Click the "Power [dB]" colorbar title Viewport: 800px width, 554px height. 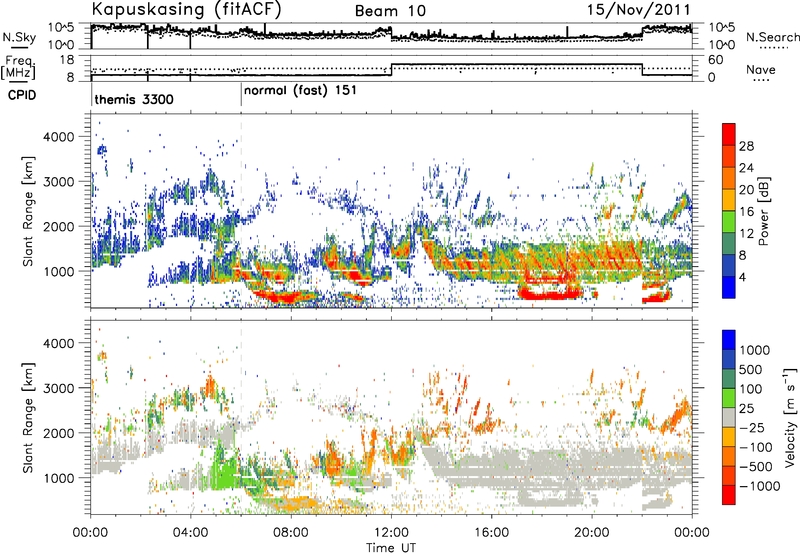764,211
